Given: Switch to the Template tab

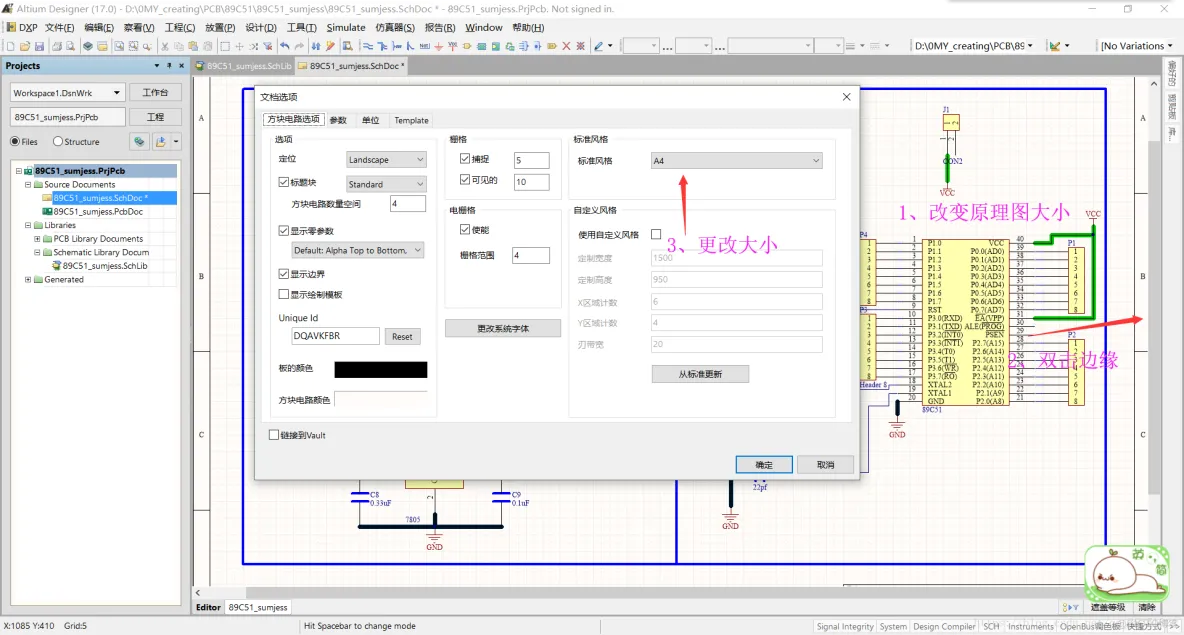Looking at the screenshot, I should tap(411, 120).
